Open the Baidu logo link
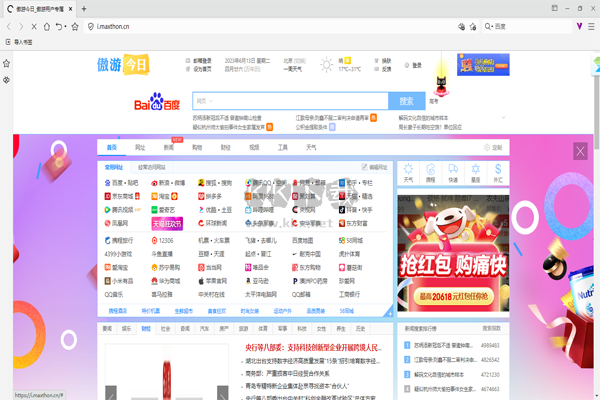 (157, 101)
